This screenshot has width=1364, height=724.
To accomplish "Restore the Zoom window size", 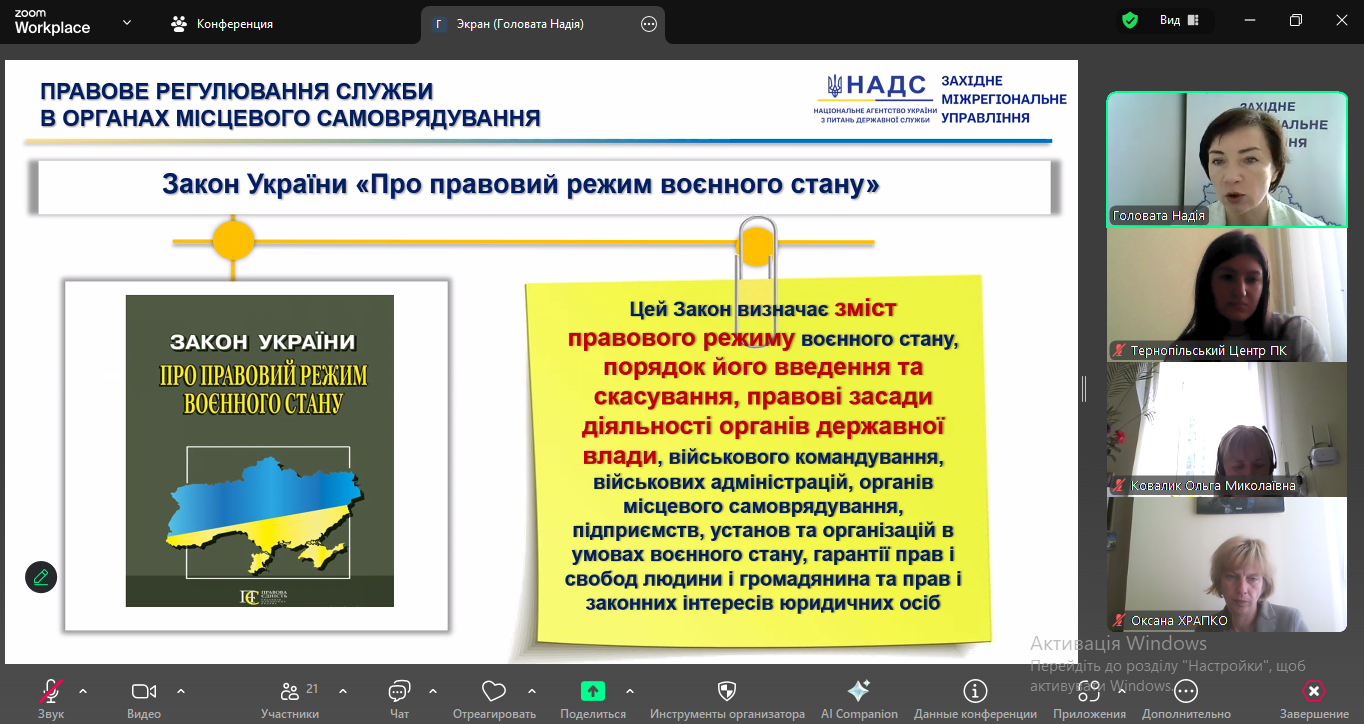I will click(1296, 21).
